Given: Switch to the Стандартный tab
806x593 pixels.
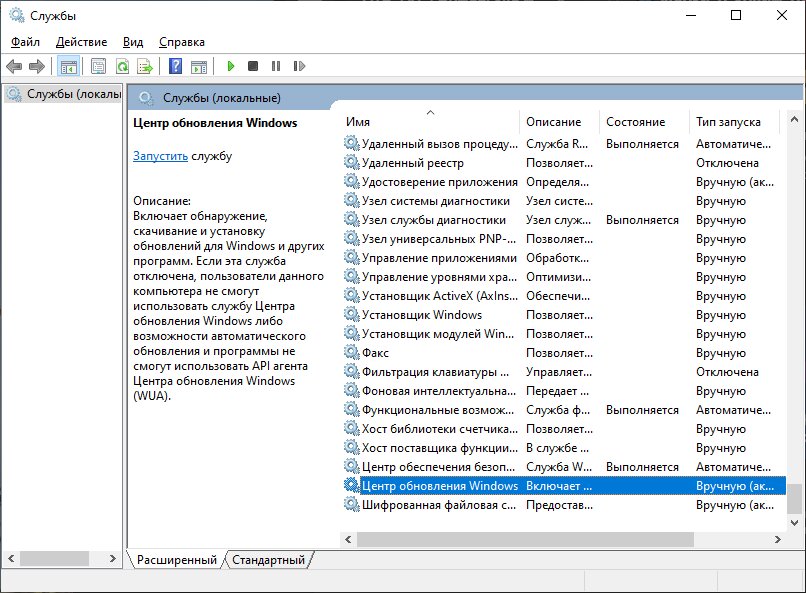Looking at the screenshot, I should tap(268, 560).
